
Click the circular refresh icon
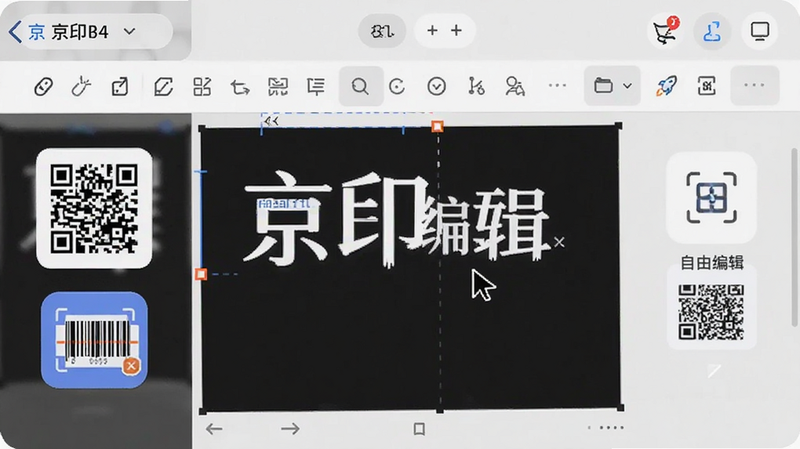[x=397, y=86]
